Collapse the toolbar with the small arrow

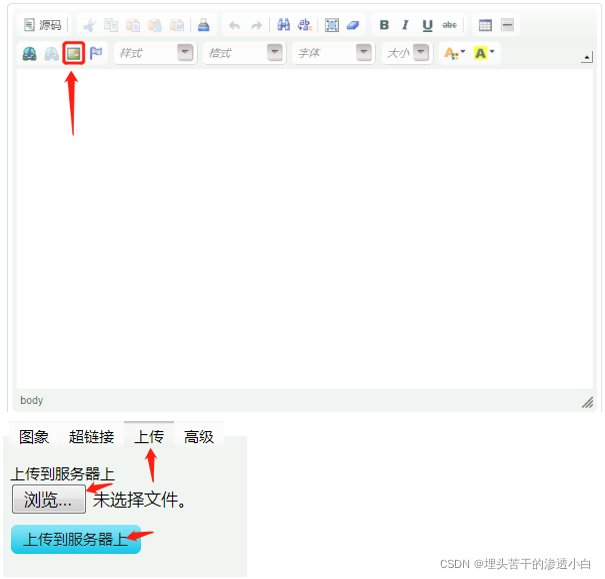tap(586, 58)
